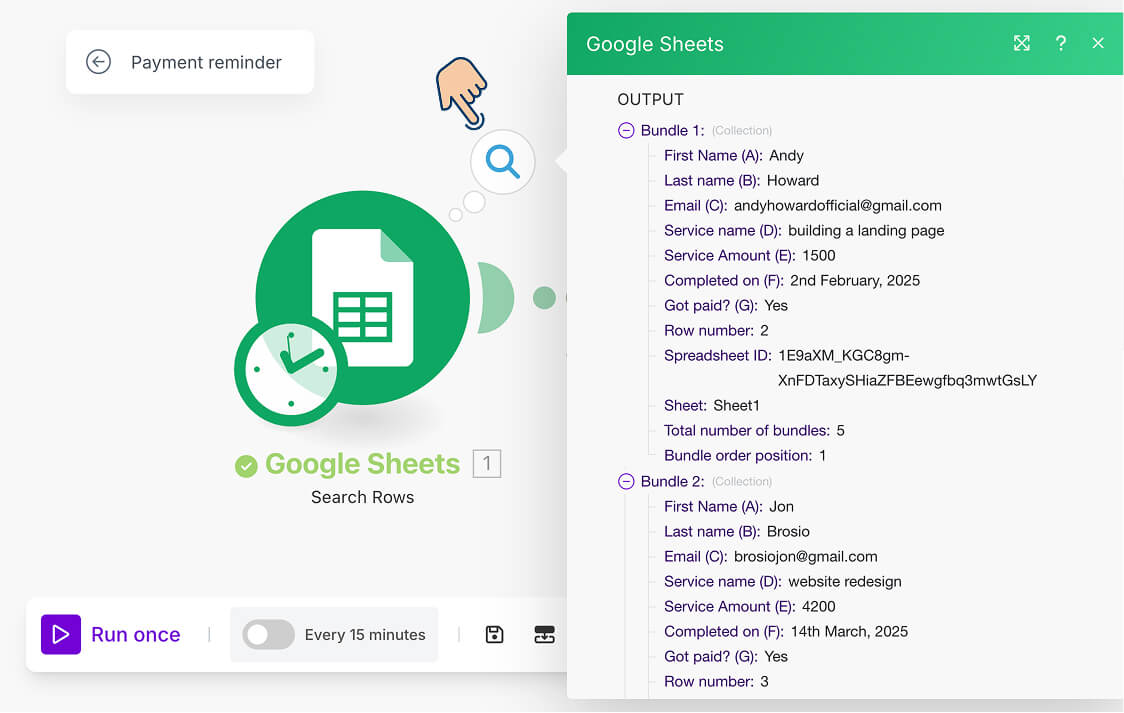Toggle the Every 15 minutes scheduling switch

pos(268,634)
